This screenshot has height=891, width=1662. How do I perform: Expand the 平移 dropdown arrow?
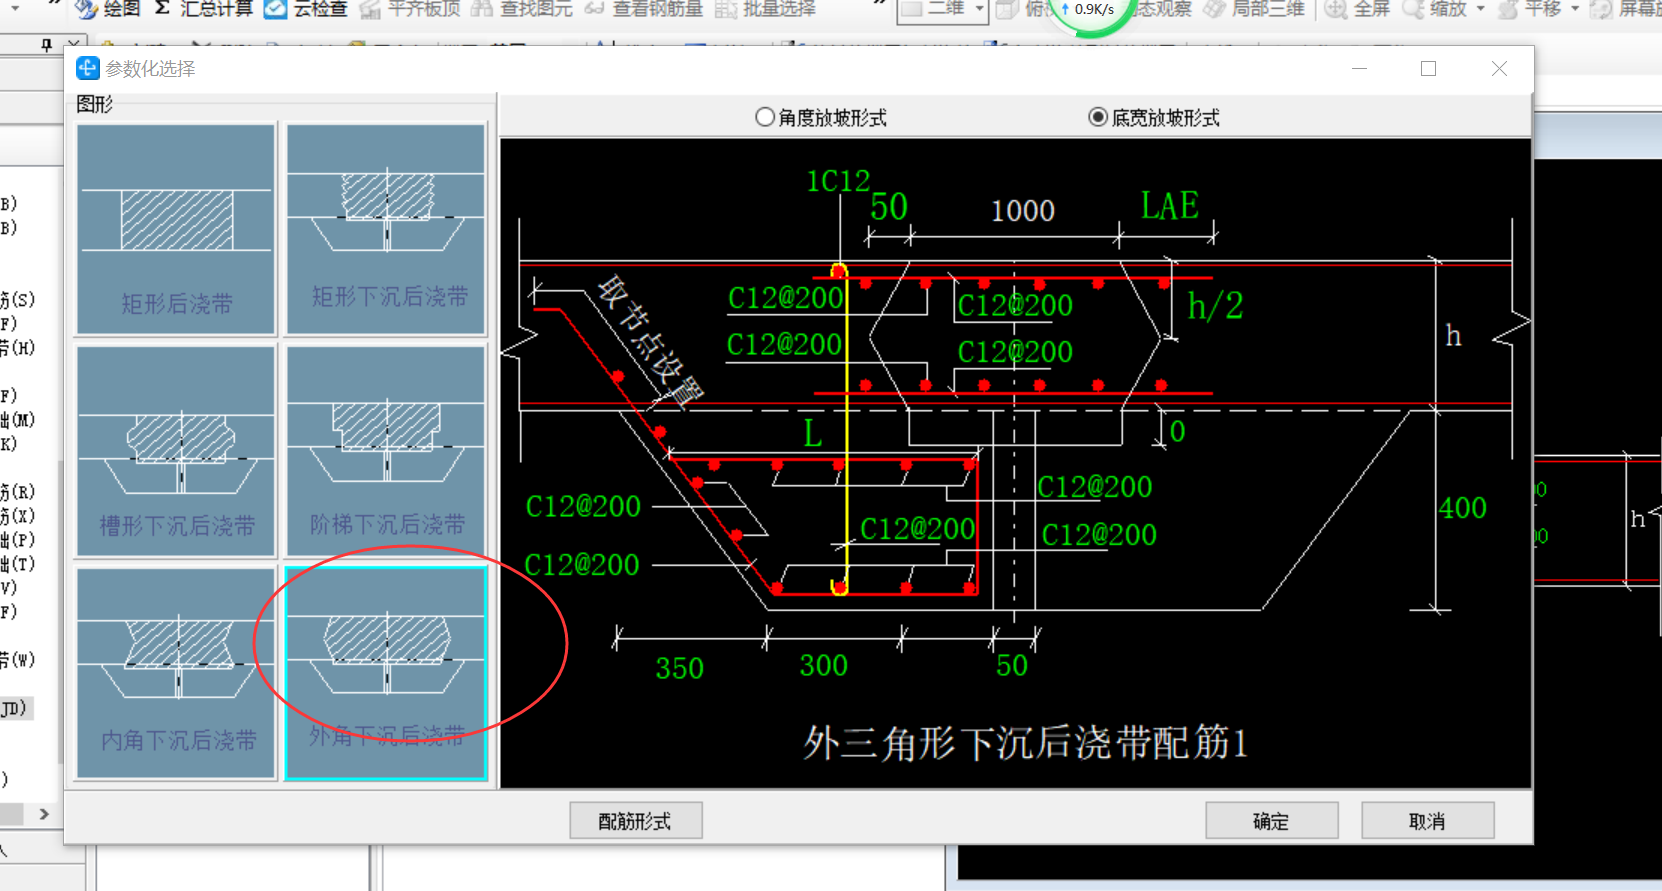1575,9
